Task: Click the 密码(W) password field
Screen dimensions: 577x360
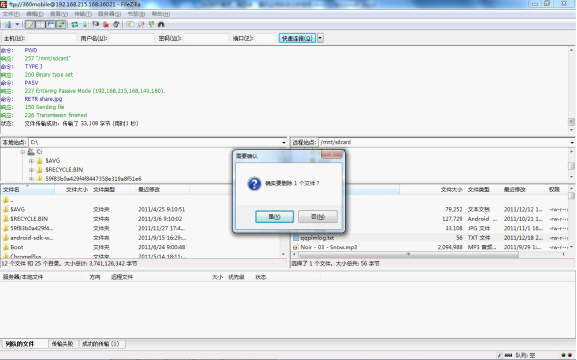Action: [206, 38]
